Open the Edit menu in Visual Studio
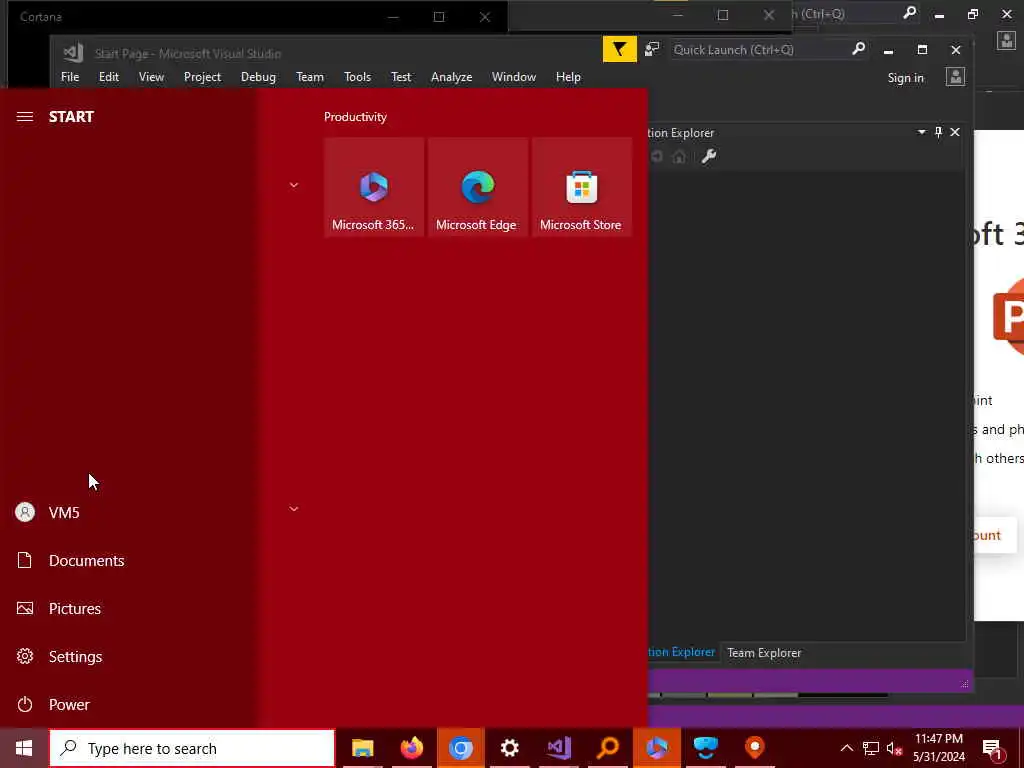The image size is (1024, 768). click(108, 77)
